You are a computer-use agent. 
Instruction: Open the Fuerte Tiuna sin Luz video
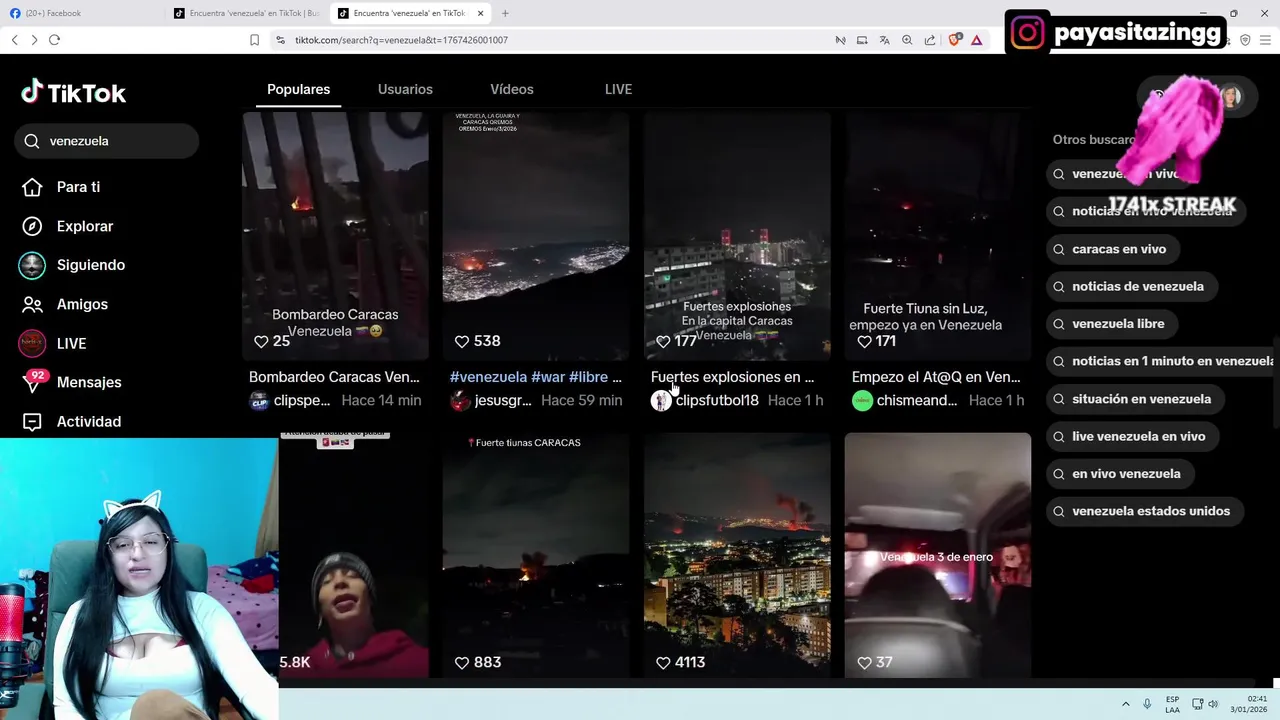(938, 235)
